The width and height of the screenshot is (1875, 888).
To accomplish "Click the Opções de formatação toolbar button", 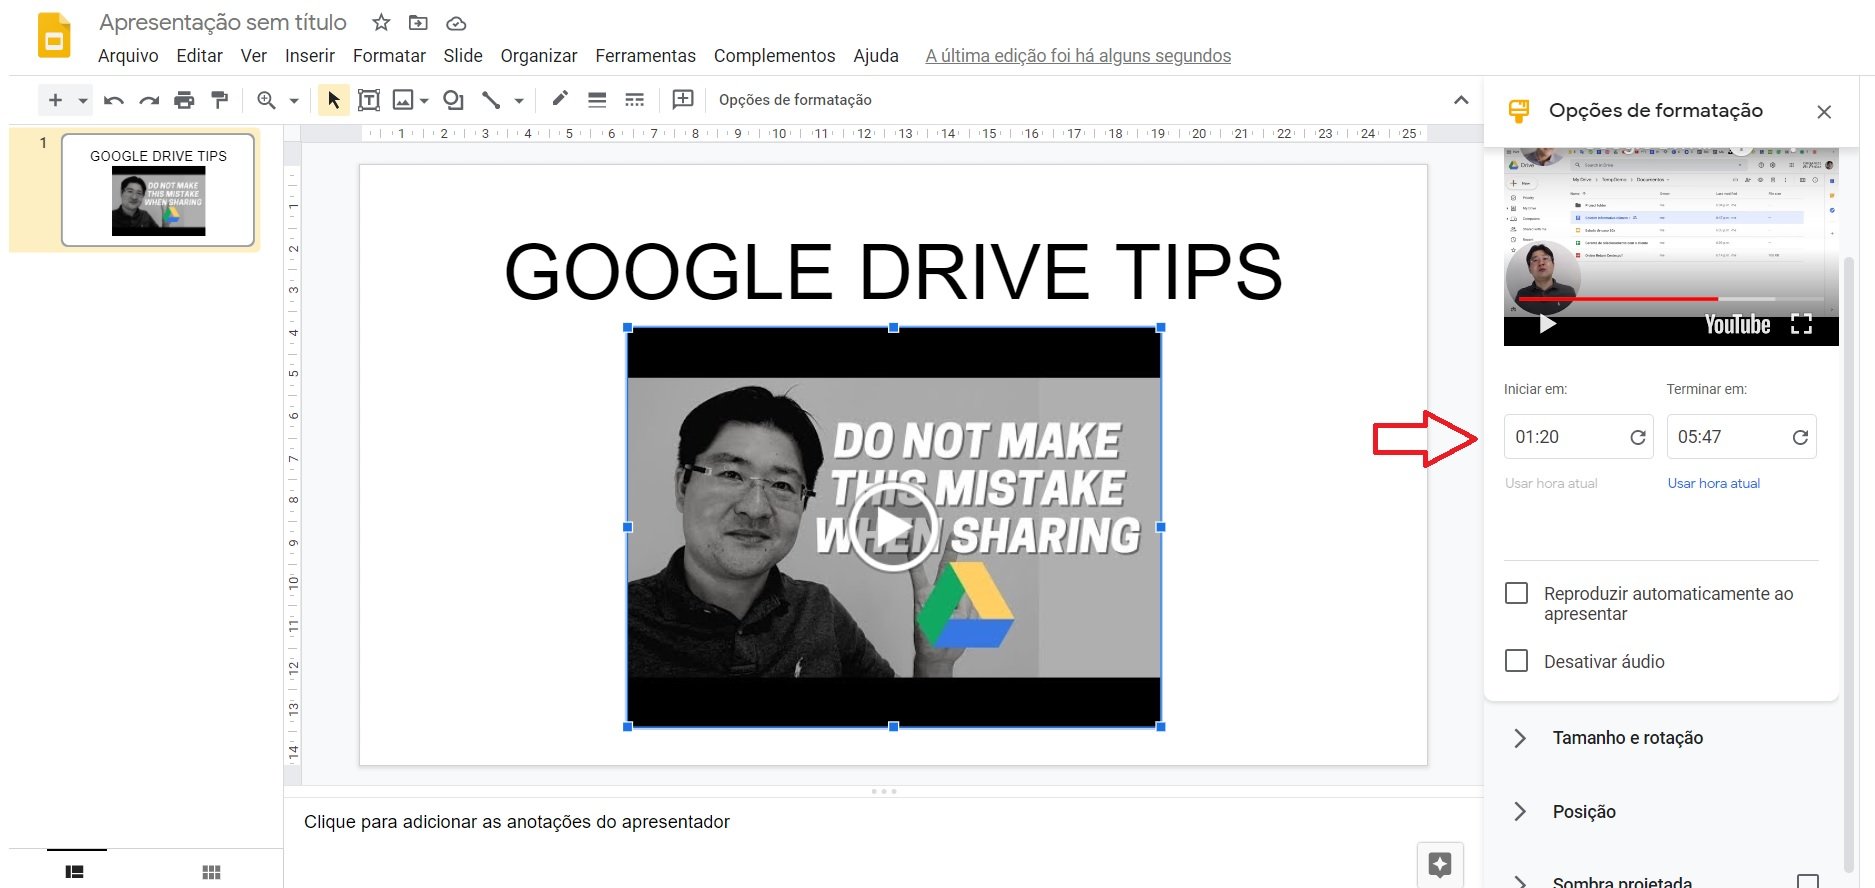I will [x=795, y=100].
